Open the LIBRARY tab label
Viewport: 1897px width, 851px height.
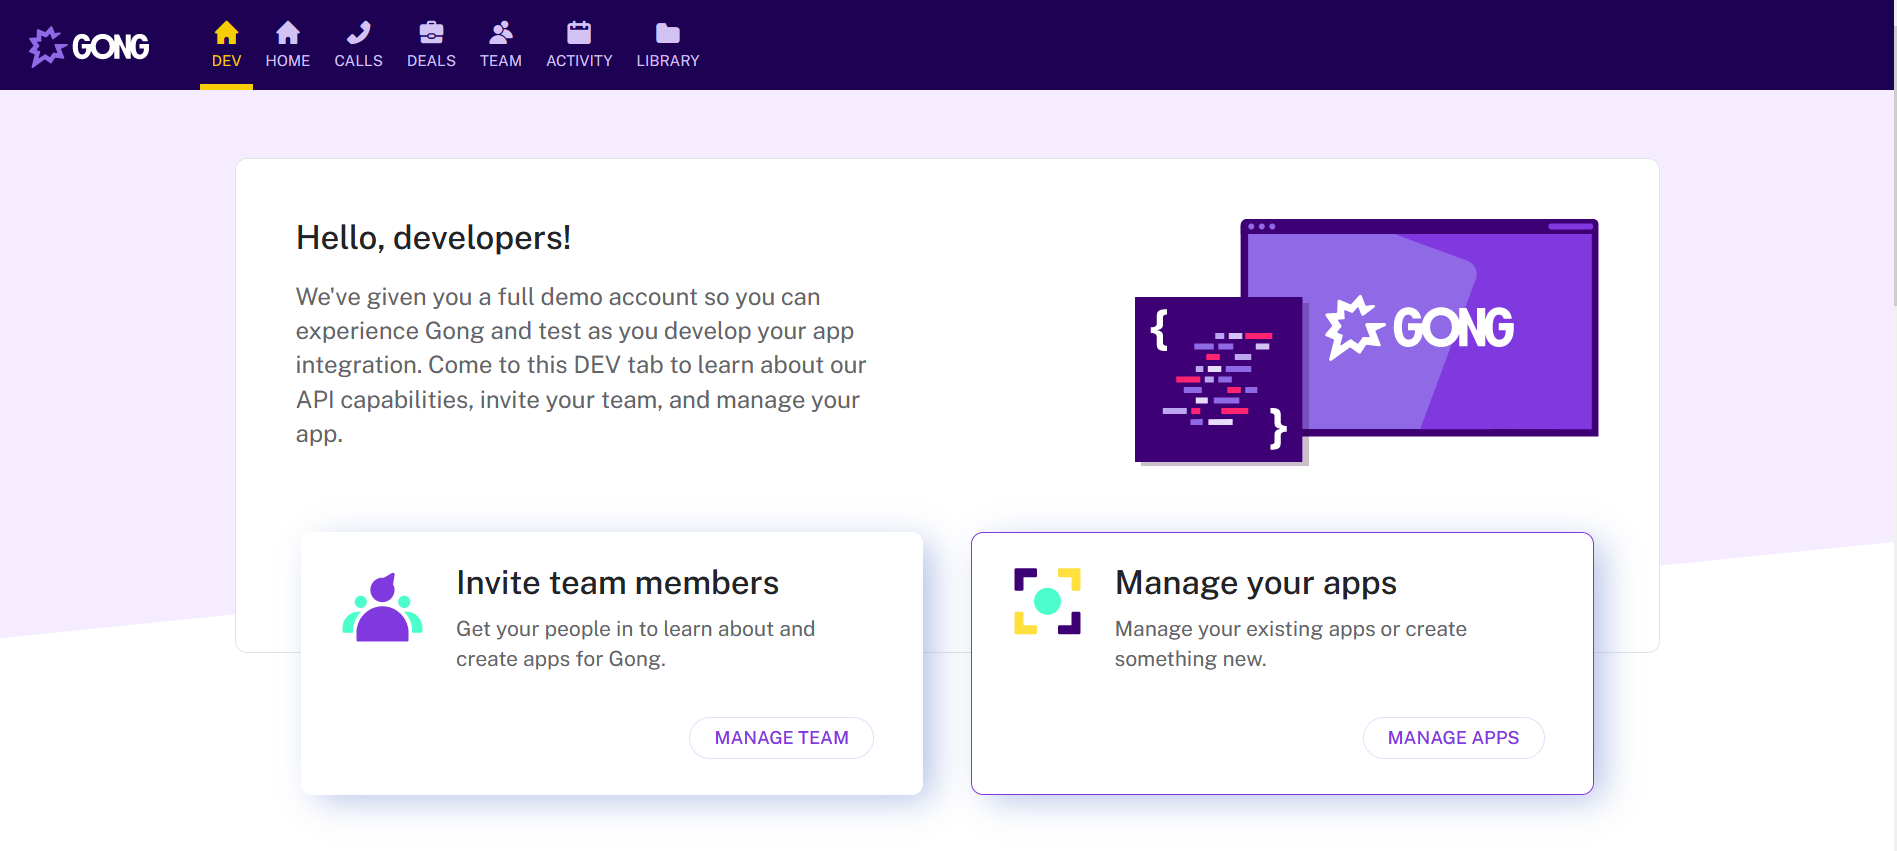[x=668, y=61]
